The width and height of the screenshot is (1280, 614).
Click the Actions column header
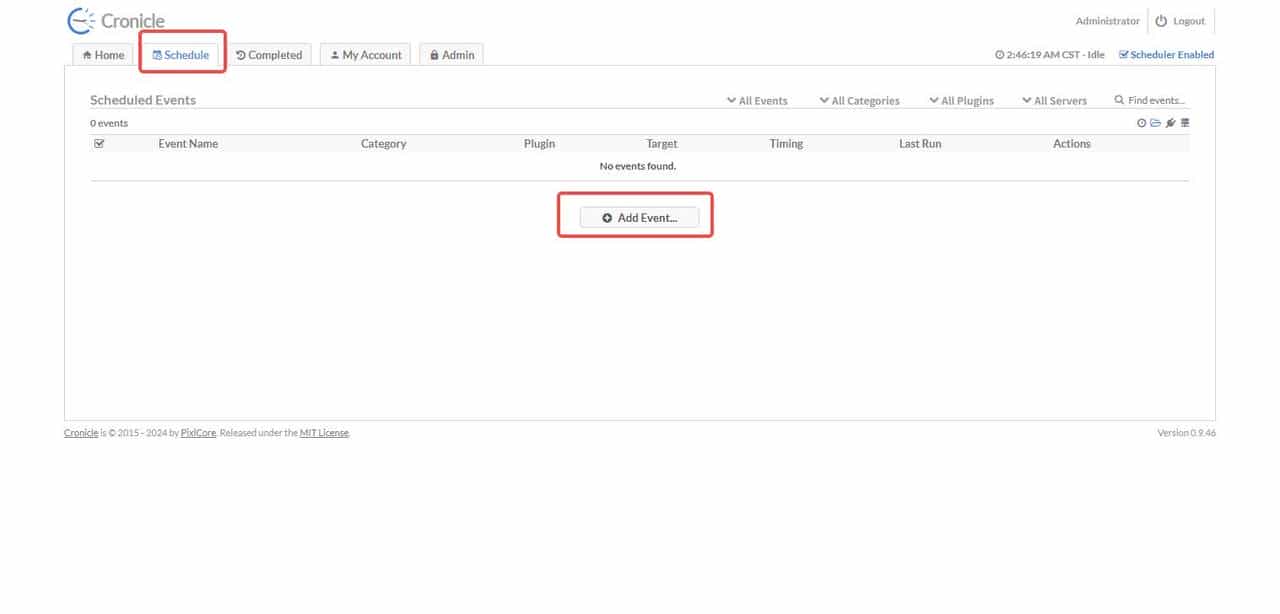click(1072, 143)
